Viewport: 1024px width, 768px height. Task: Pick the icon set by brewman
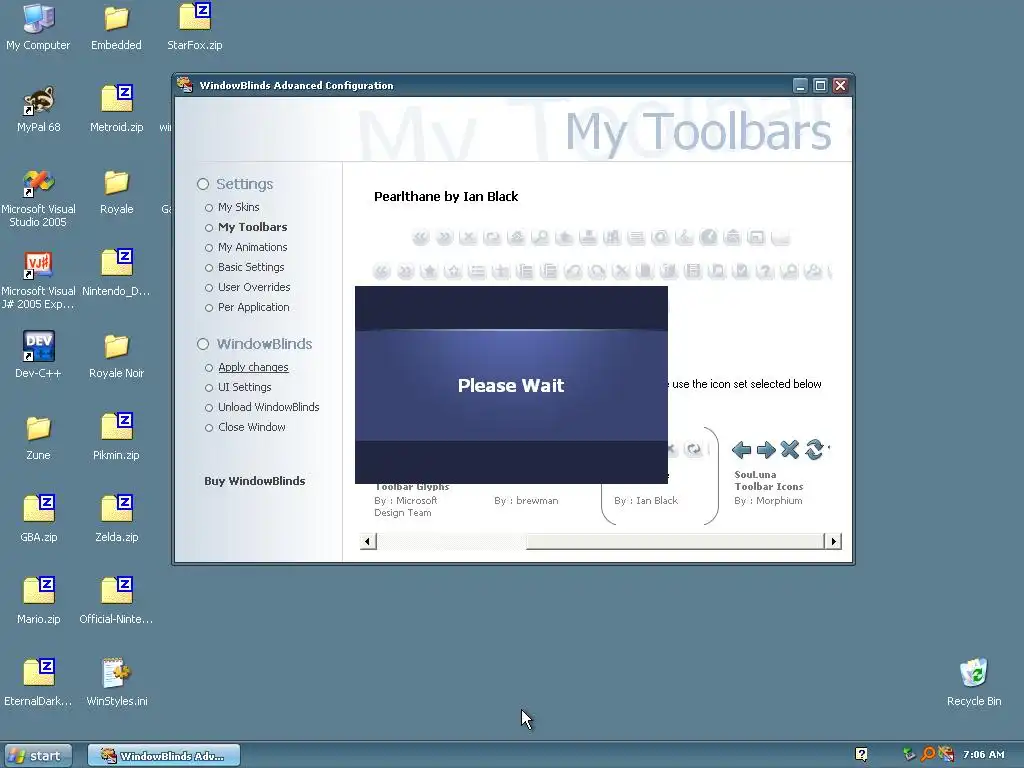point(526,500)
